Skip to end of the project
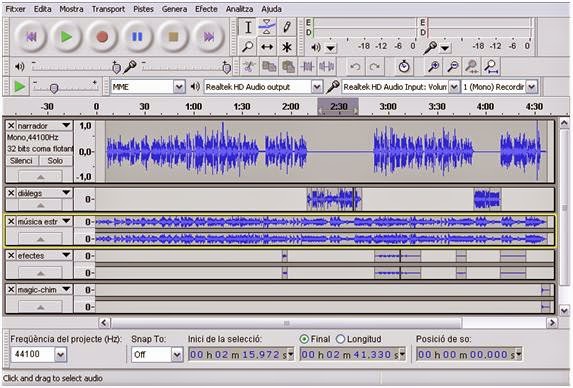The width and height of the screenshot is (573, 388). pyautogui.click(x=209, y=37)
